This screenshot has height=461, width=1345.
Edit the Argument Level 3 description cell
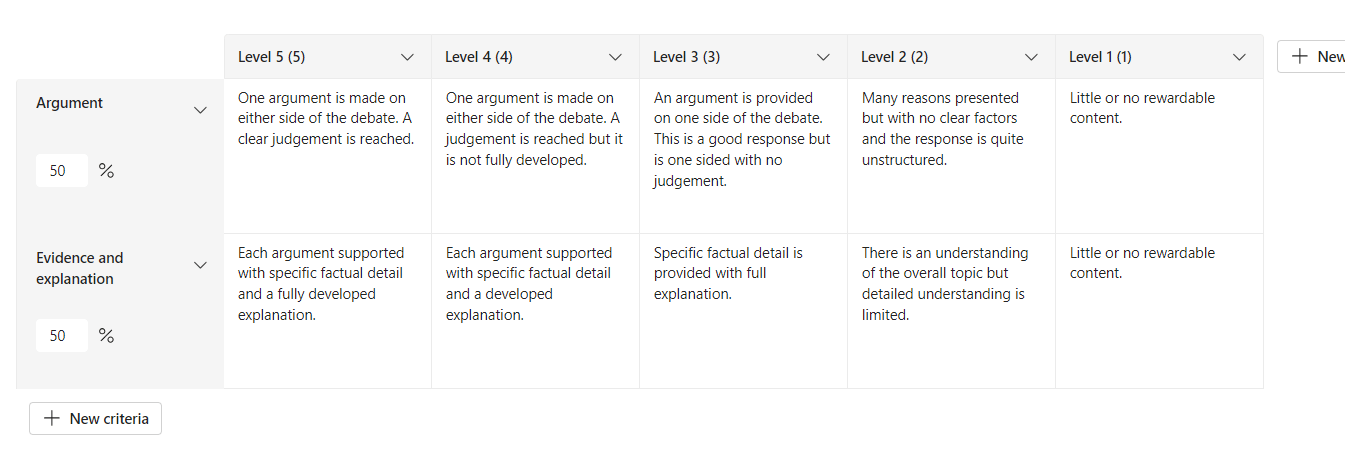point(742,139)
